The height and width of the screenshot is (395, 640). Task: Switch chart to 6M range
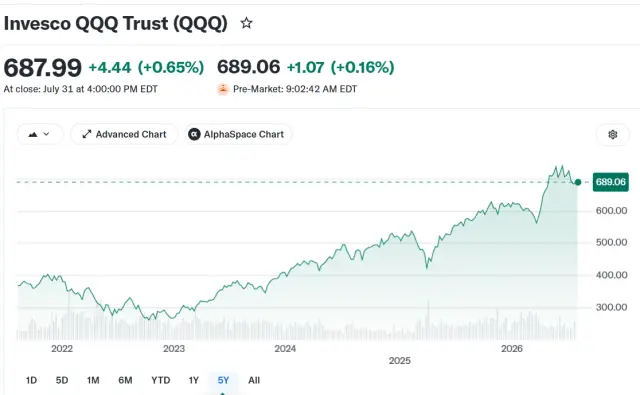click(x=125, y=380)
